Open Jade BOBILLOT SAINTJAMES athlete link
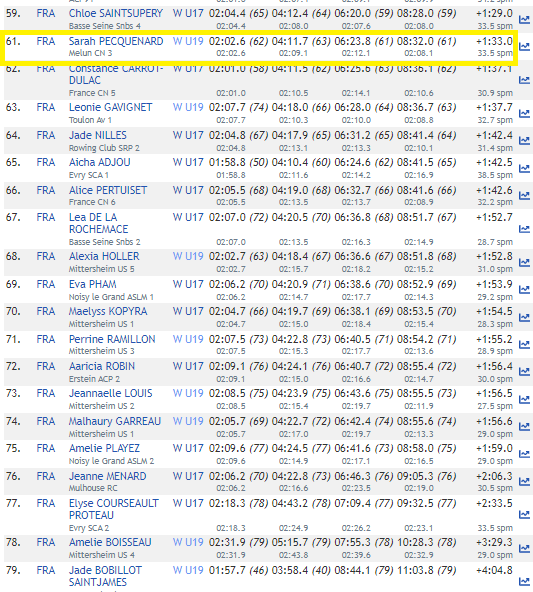The width and height of the screenshot is (533, 592). click(x=105, y=576)
